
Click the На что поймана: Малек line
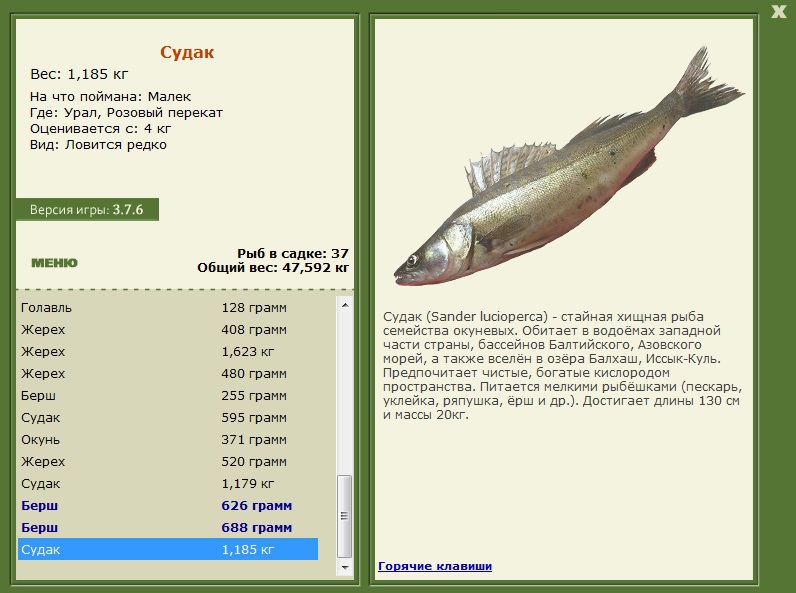coord(111,96)
